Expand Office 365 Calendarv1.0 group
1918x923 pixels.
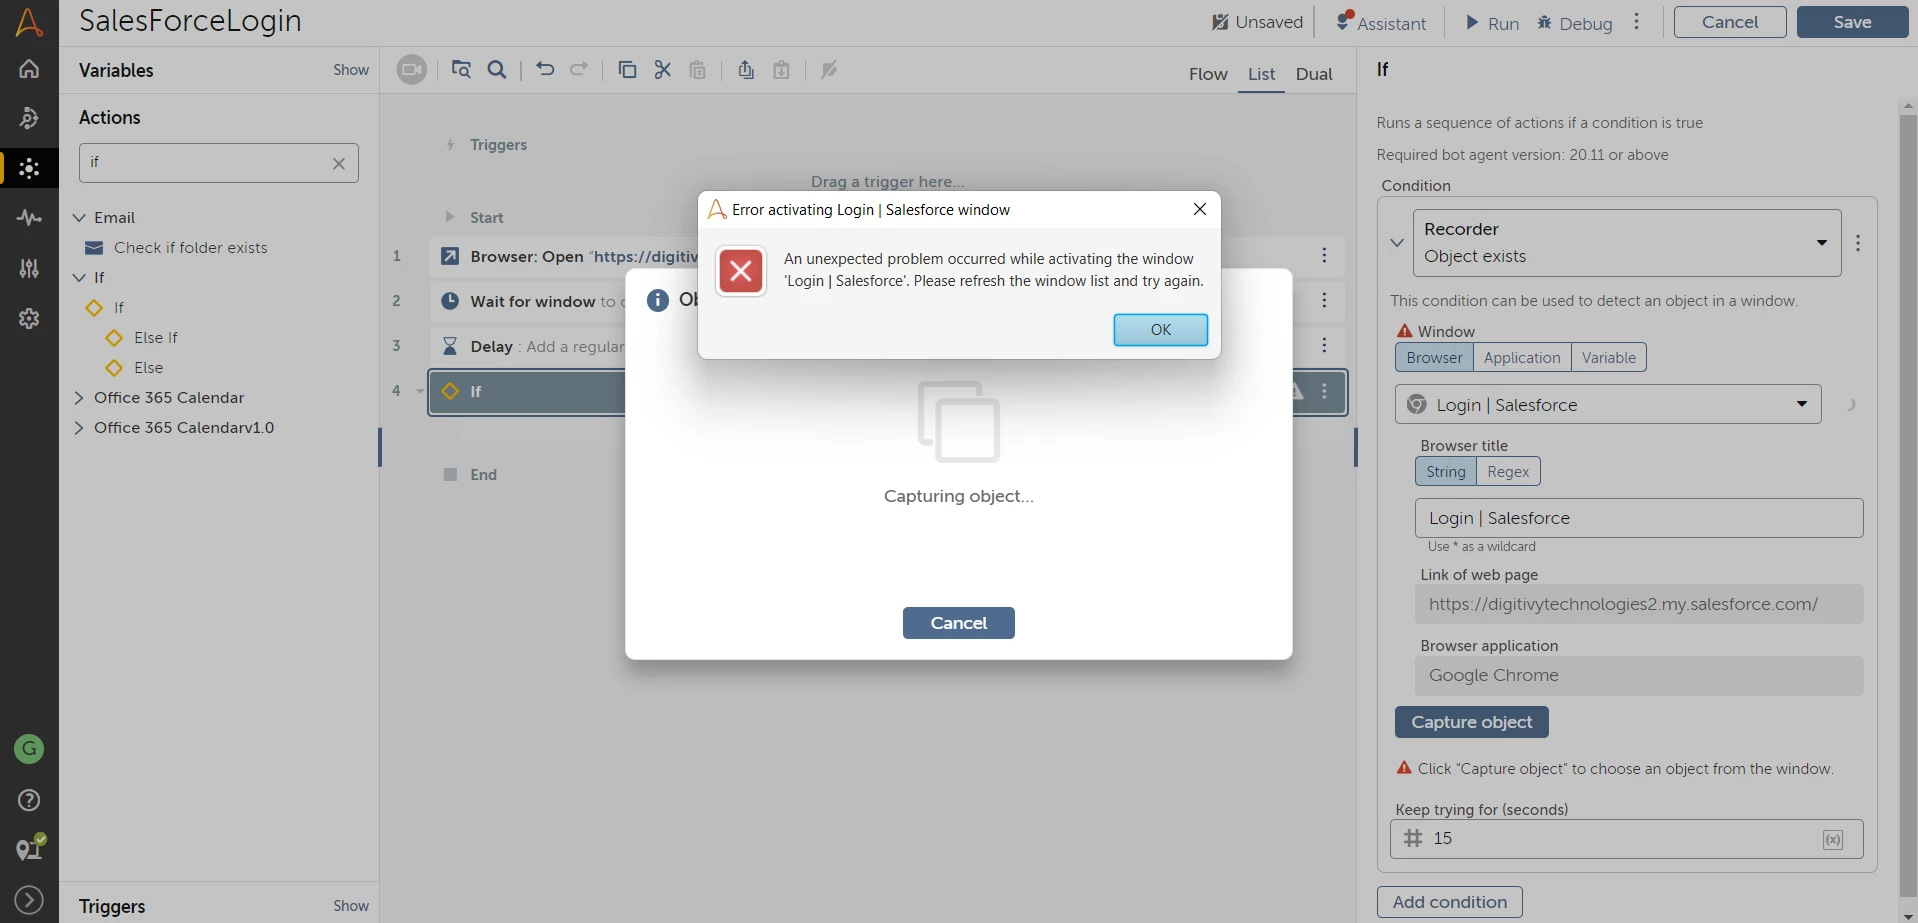(80, 428)
